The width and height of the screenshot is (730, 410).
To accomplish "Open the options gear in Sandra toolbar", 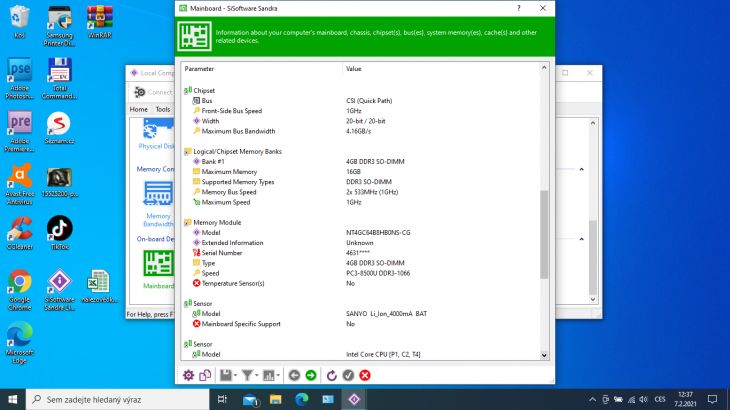I will [x=188, y=375].
